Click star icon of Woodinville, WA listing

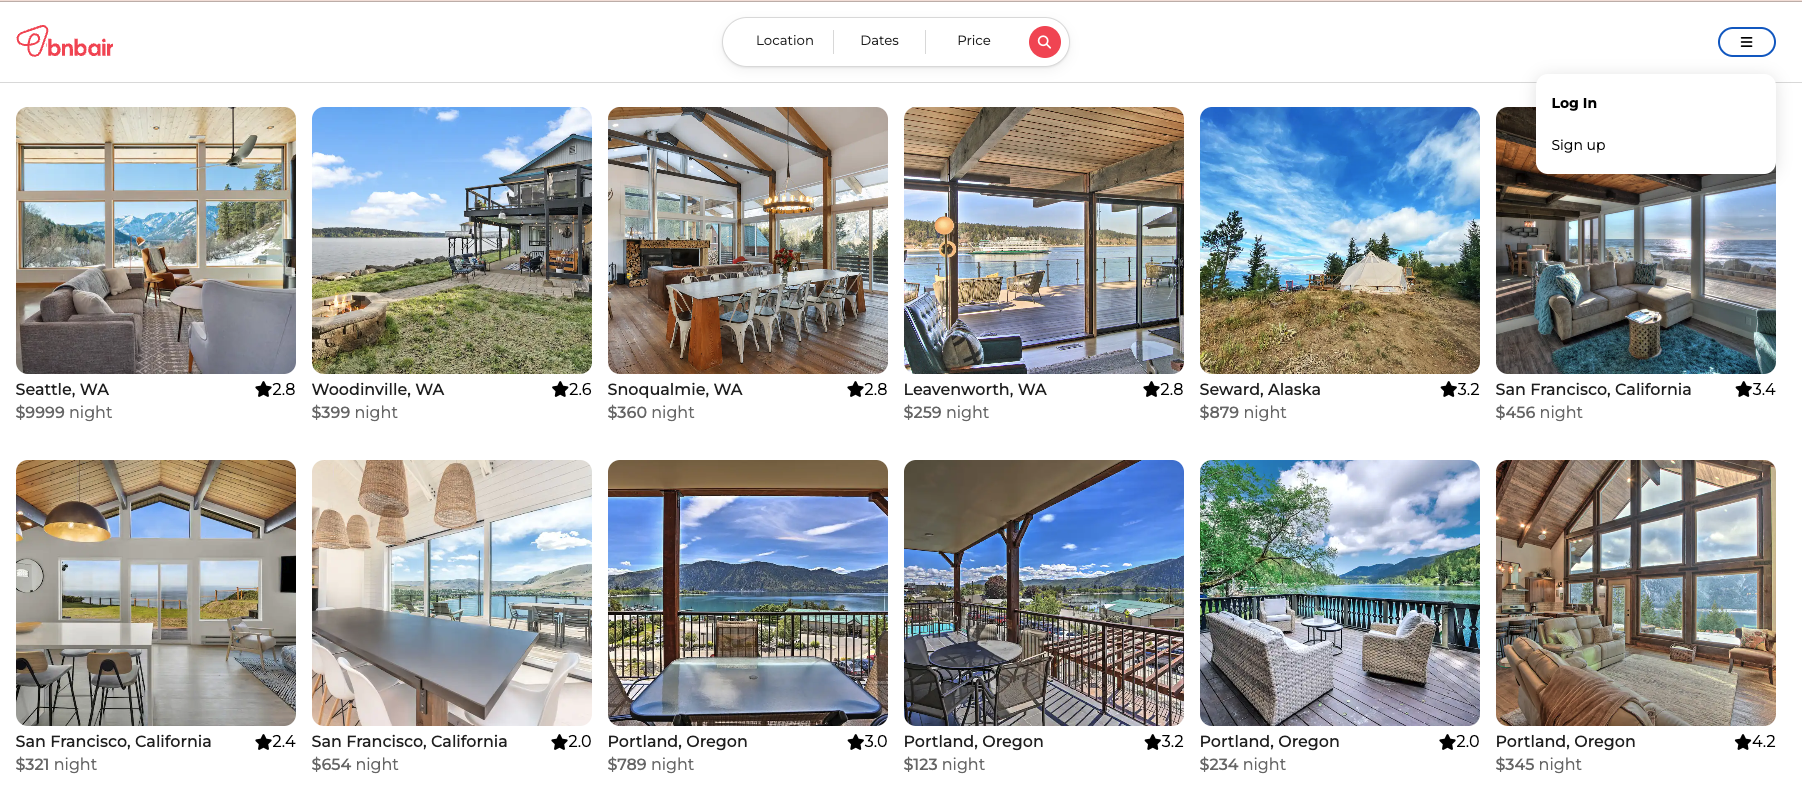click(x=560, y=389)
